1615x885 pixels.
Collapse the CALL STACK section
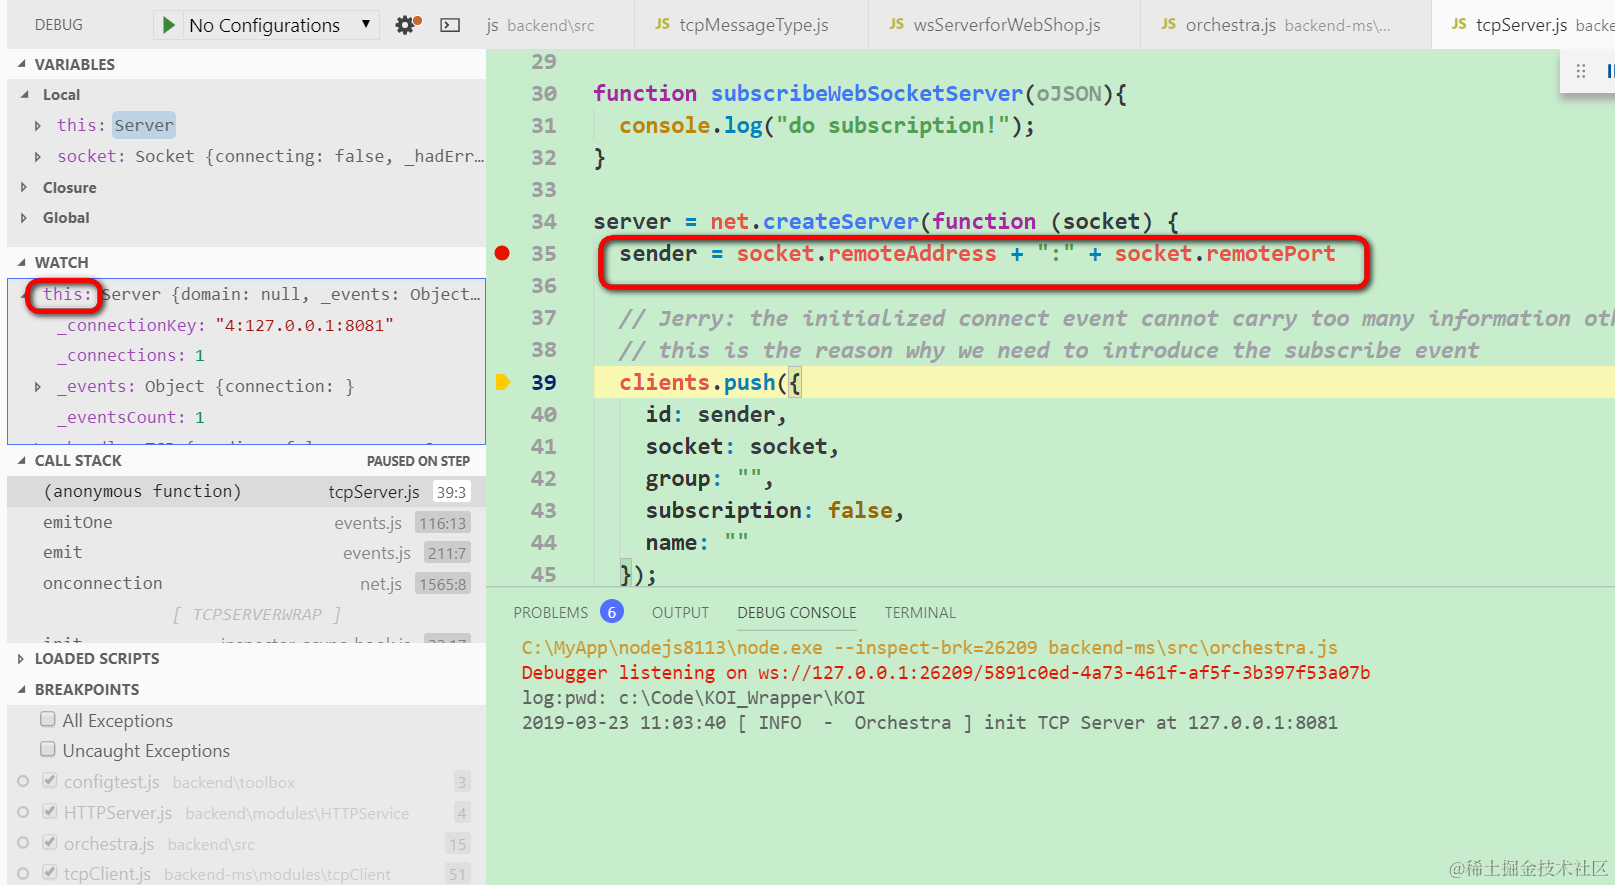pos(22,460)
